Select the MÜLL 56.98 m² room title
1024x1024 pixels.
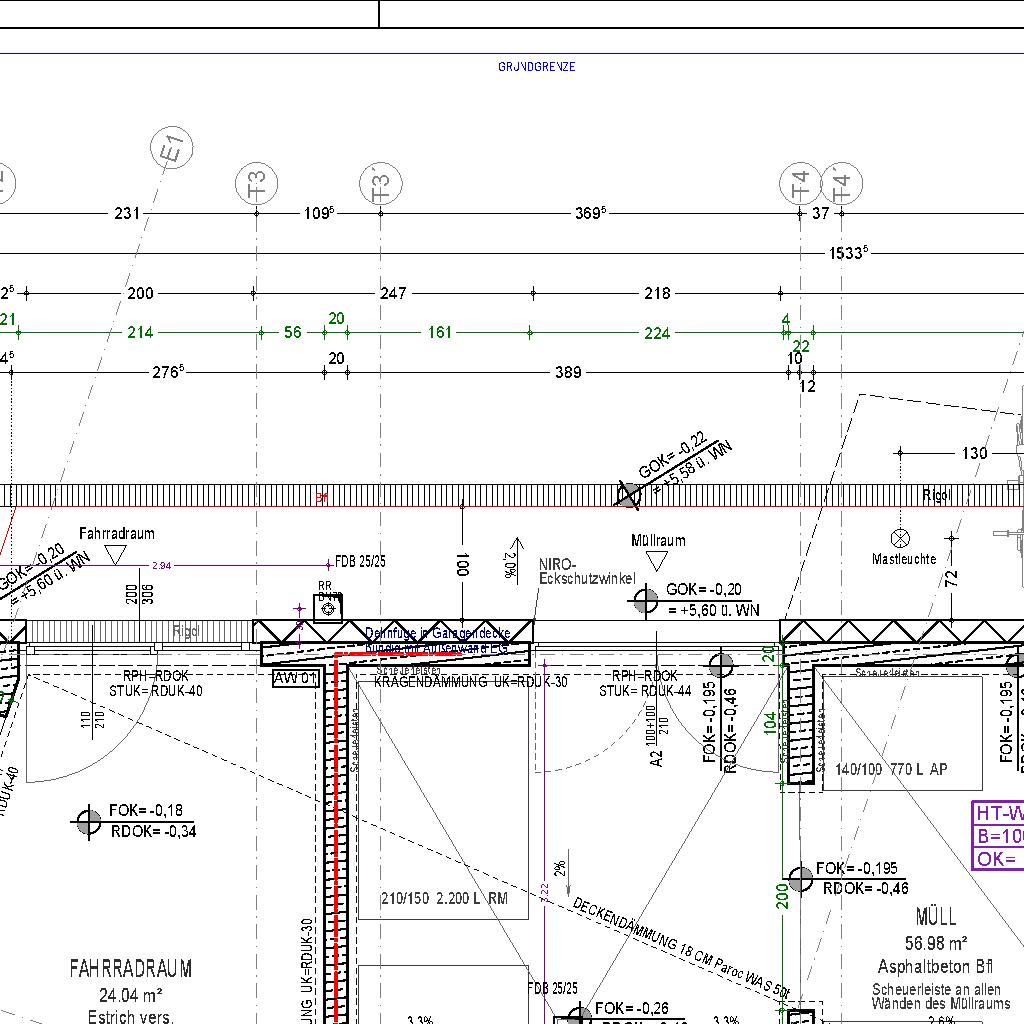(x=935, y=929)
